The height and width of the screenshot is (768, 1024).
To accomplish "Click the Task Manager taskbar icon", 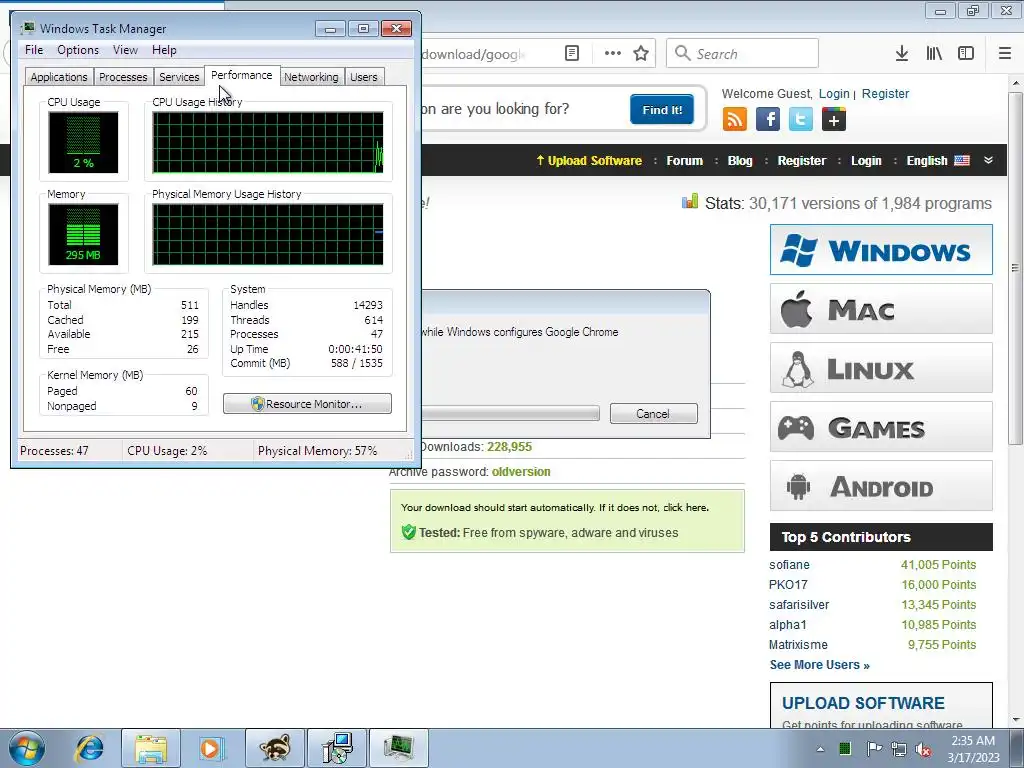I will pos(399,748).
